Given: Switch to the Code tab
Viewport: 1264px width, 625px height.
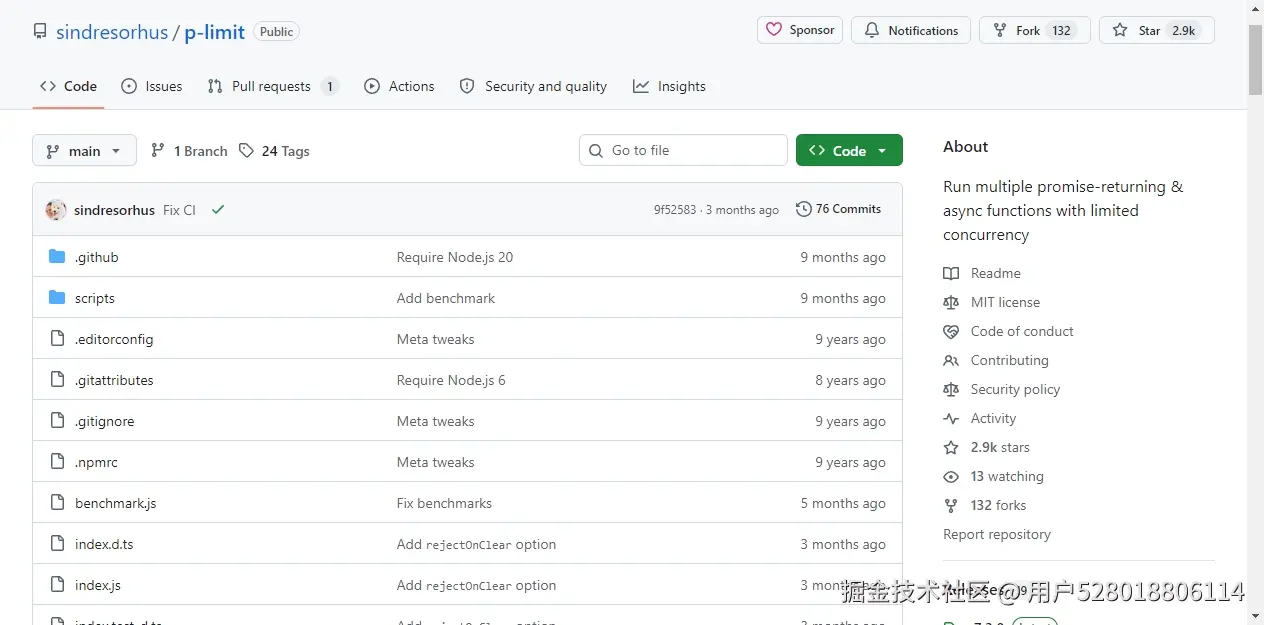Looking at the screenshot, I should pos(68,86).
